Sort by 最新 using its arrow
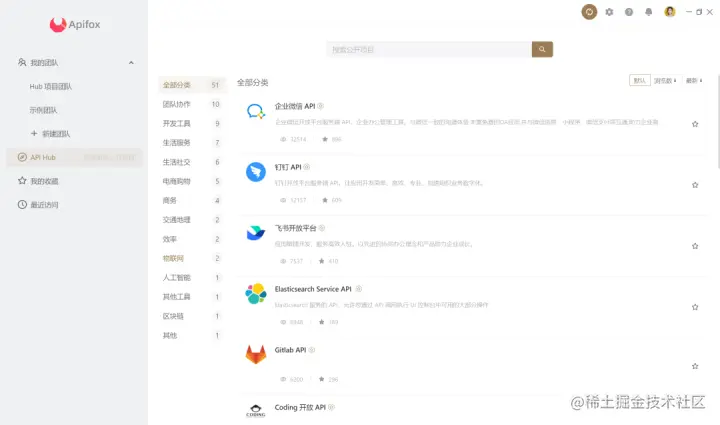Viewport: 720px width, 425px height. click(x=701, y=80)
